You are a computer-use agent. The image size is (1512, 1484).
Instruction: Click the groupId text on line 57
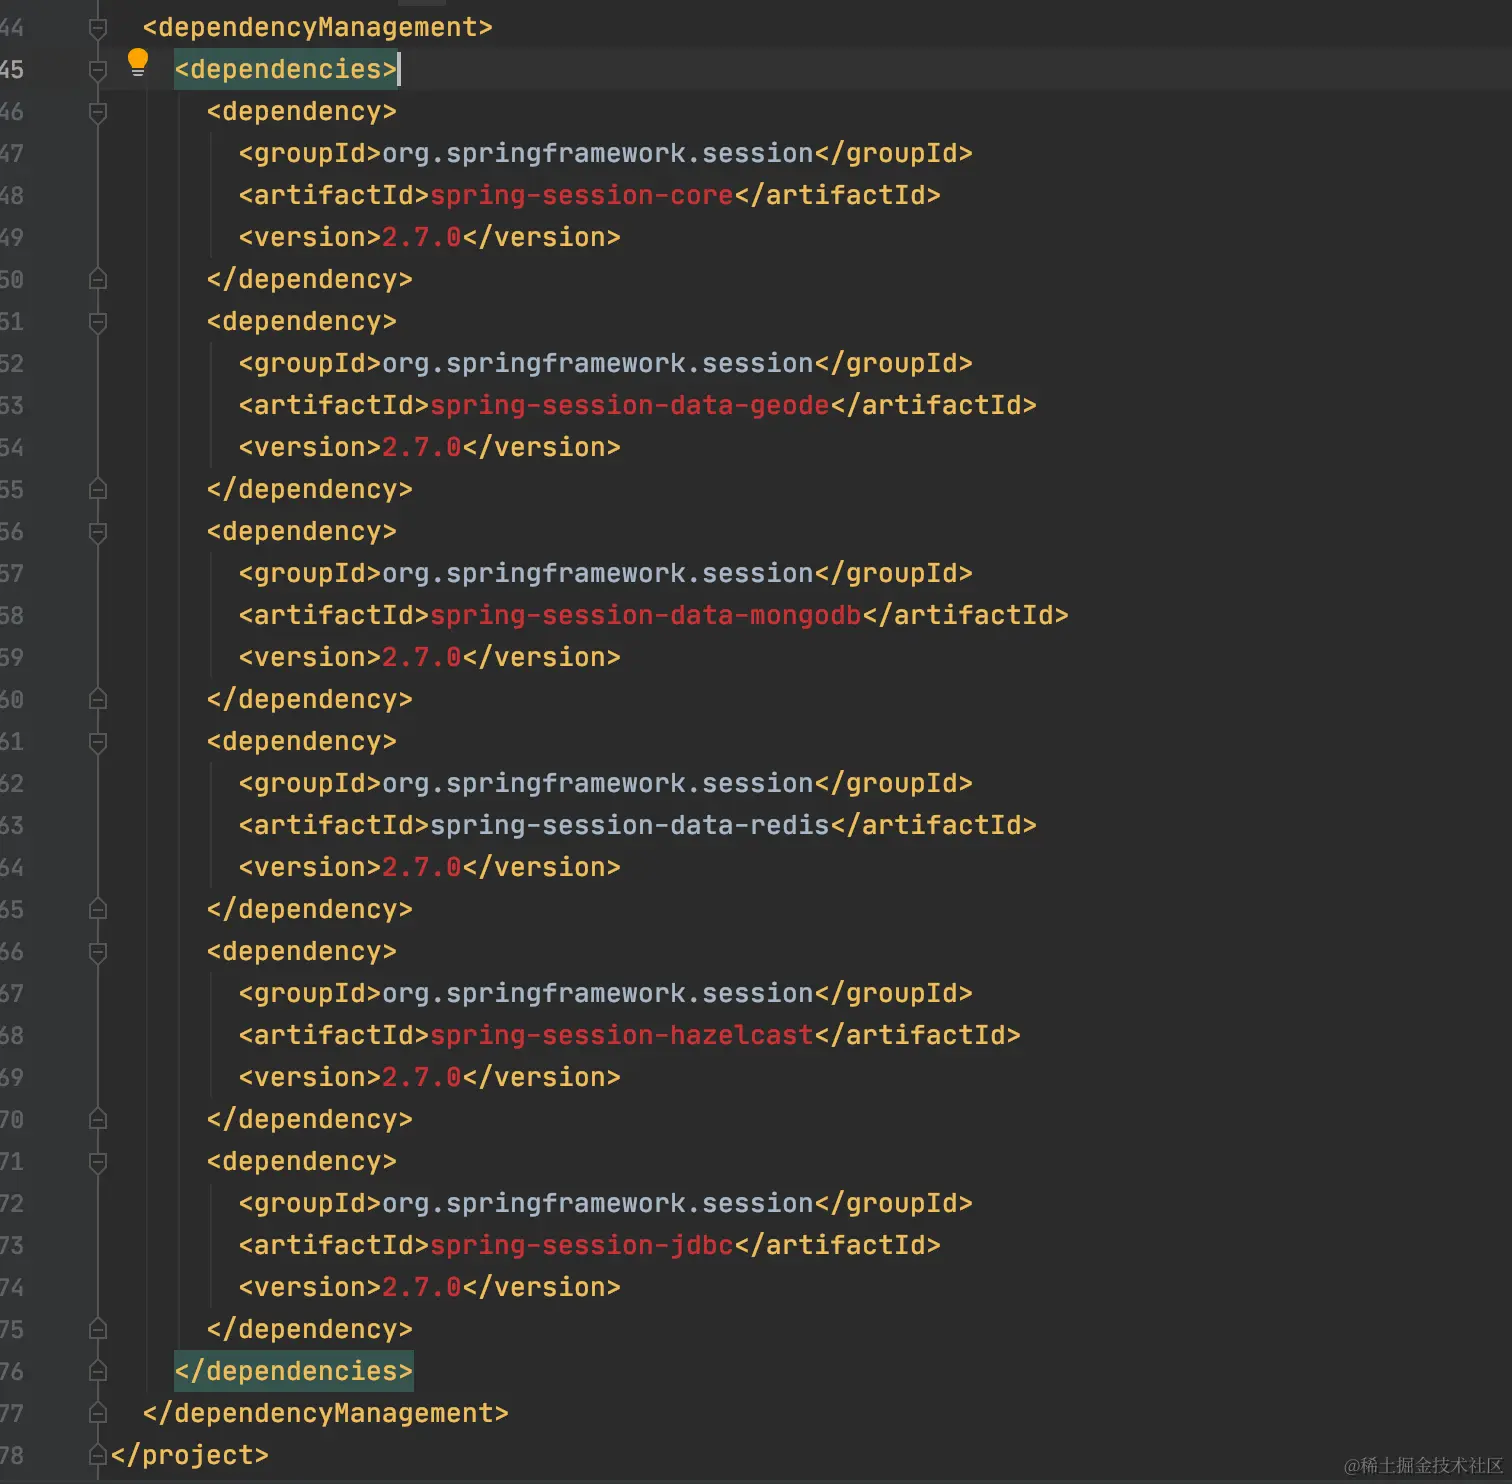598,573
